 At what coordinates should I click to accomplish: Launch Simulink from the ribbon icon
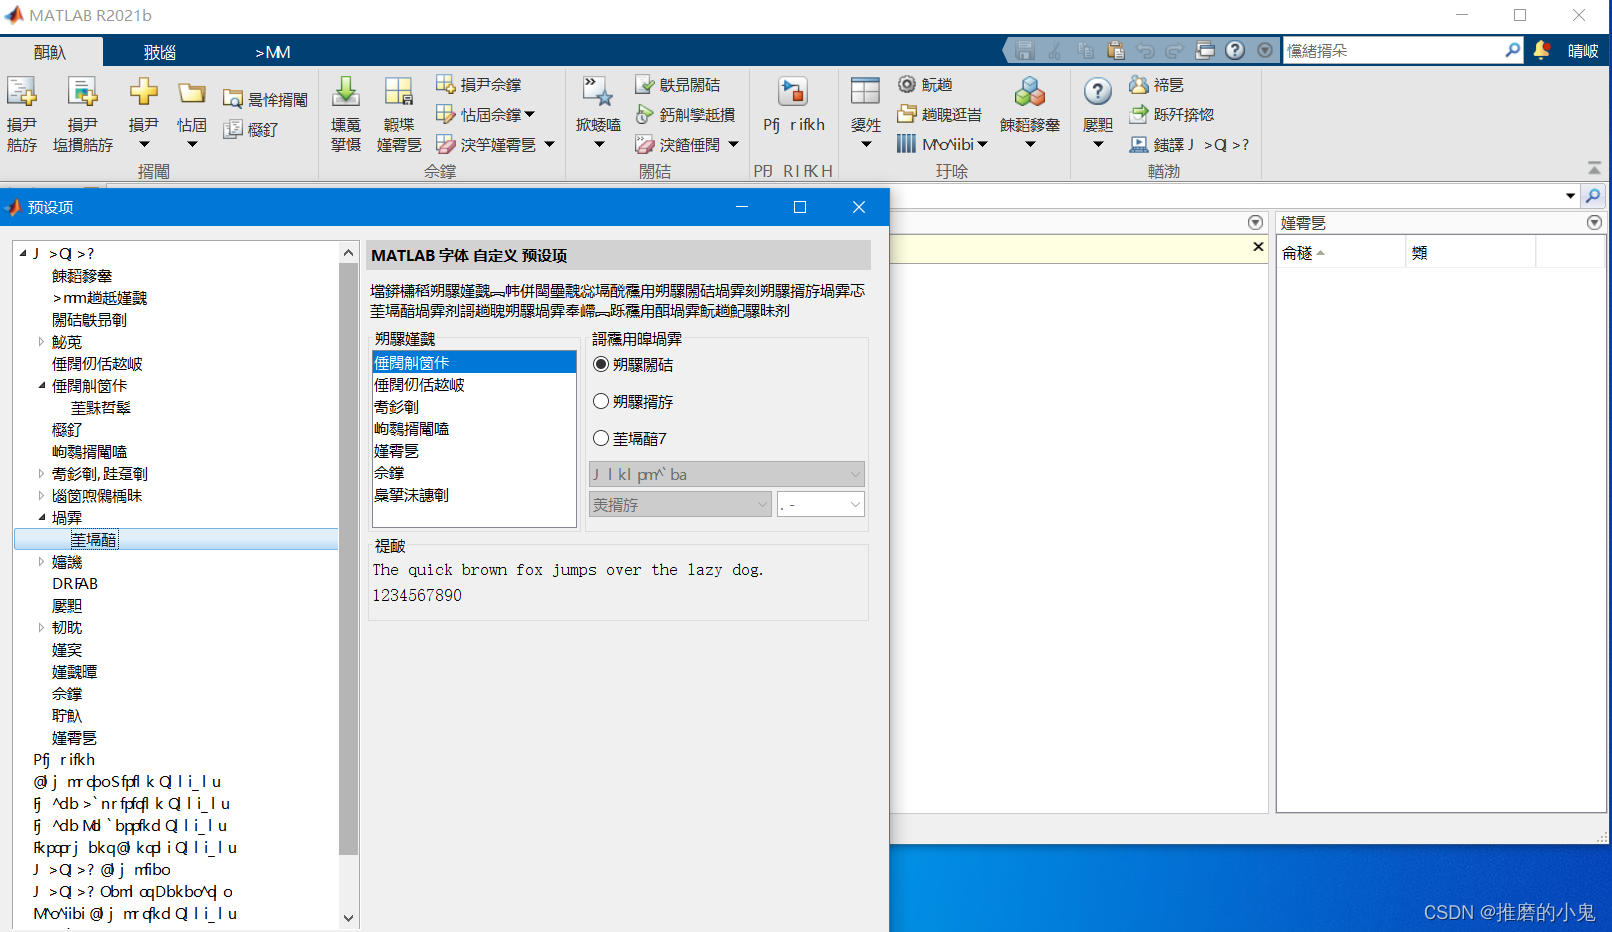[x=793, y=92]
